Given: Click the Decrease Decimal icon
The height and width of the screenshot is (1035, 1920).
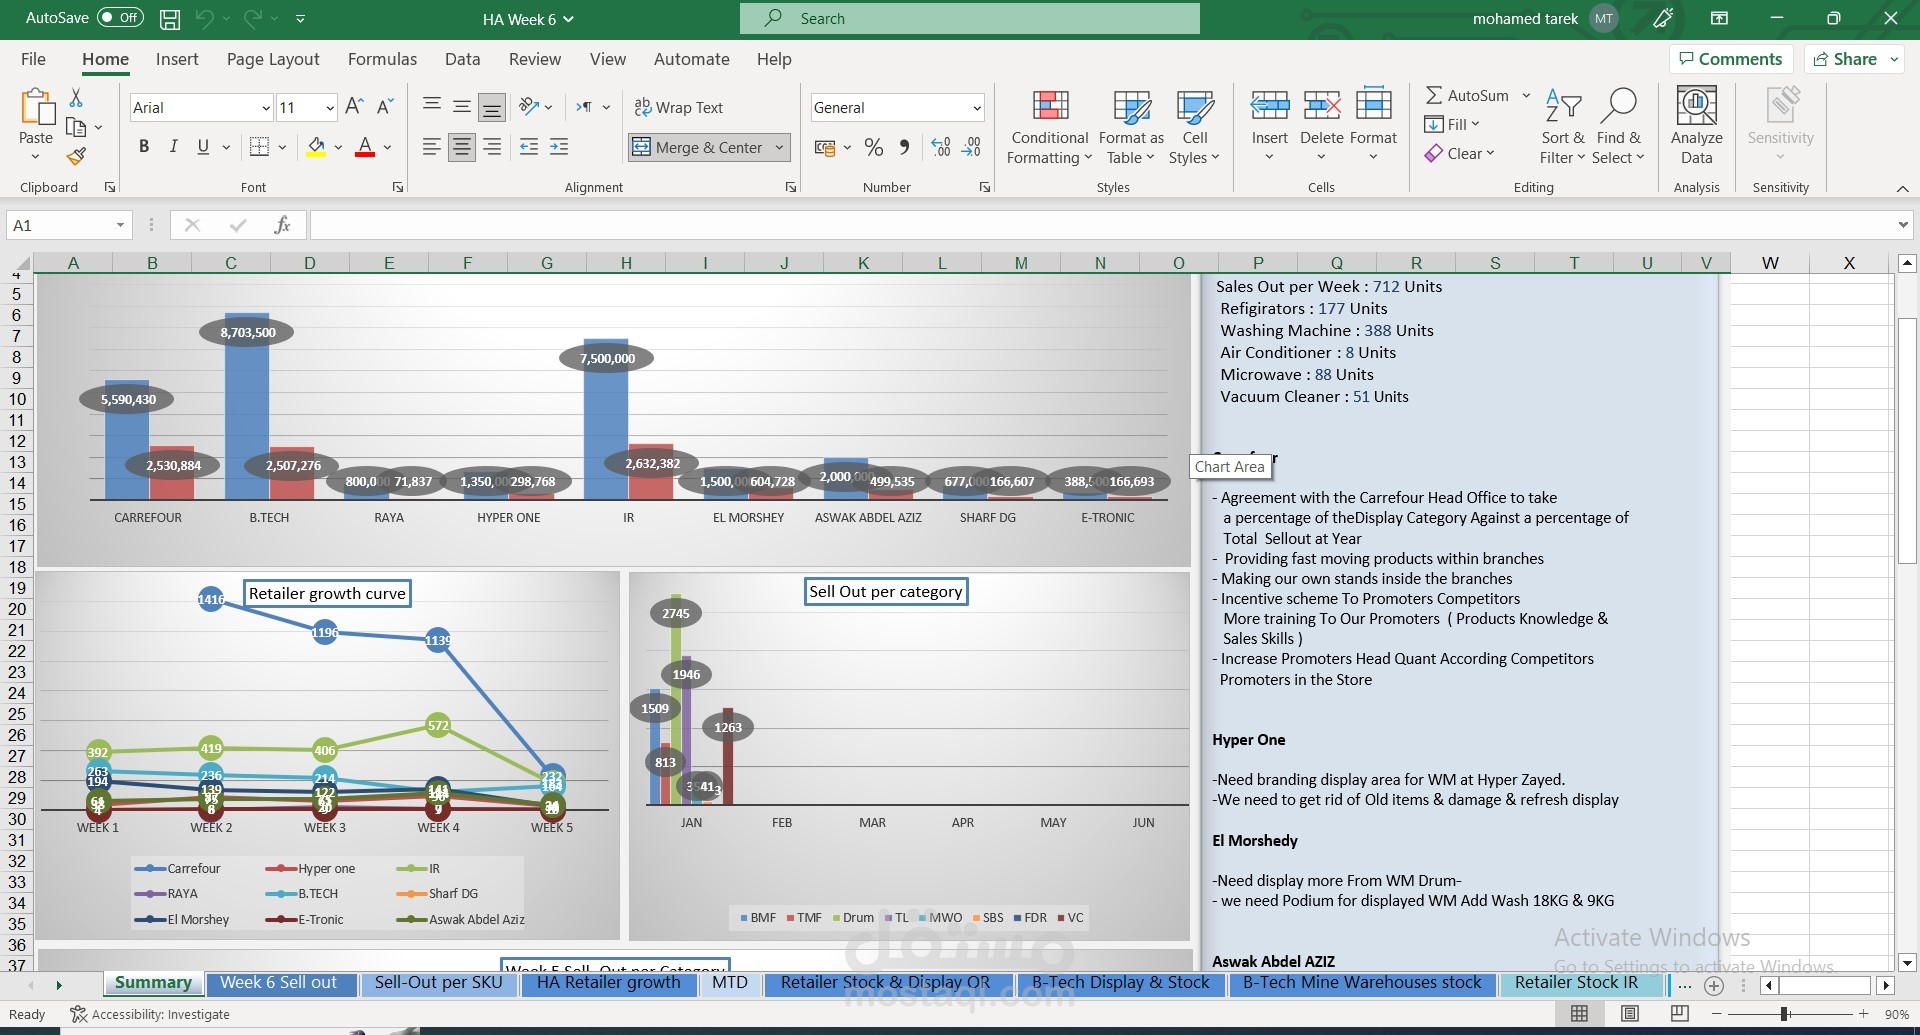Looking at the screenshot, I should pyautogui.click(x=971, y=147).
